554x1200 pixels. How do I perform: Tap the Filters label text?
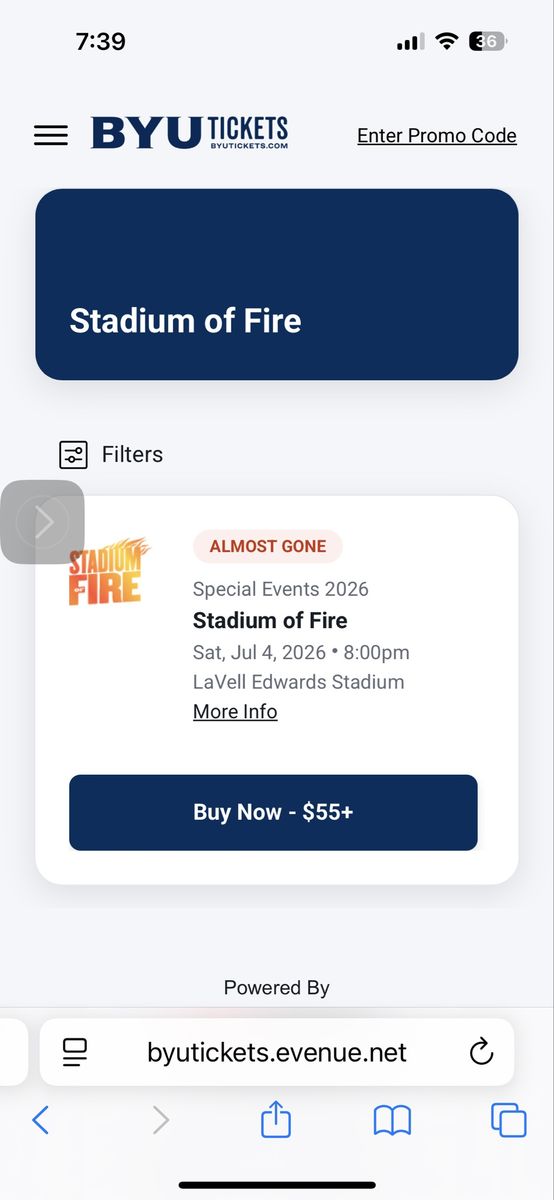pos(132,454)
